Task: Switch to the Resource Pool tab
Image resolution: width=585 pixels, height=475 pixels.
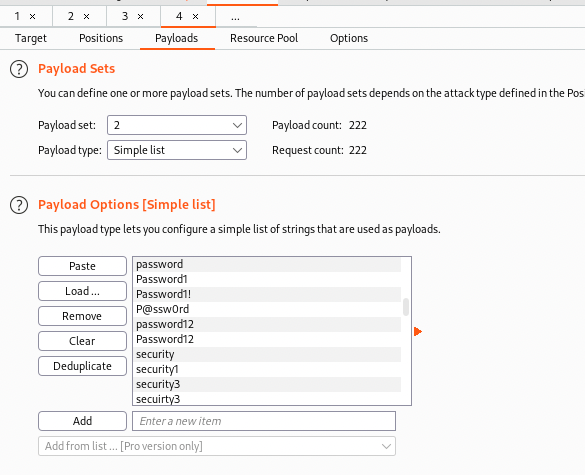Action: (264, 38)
